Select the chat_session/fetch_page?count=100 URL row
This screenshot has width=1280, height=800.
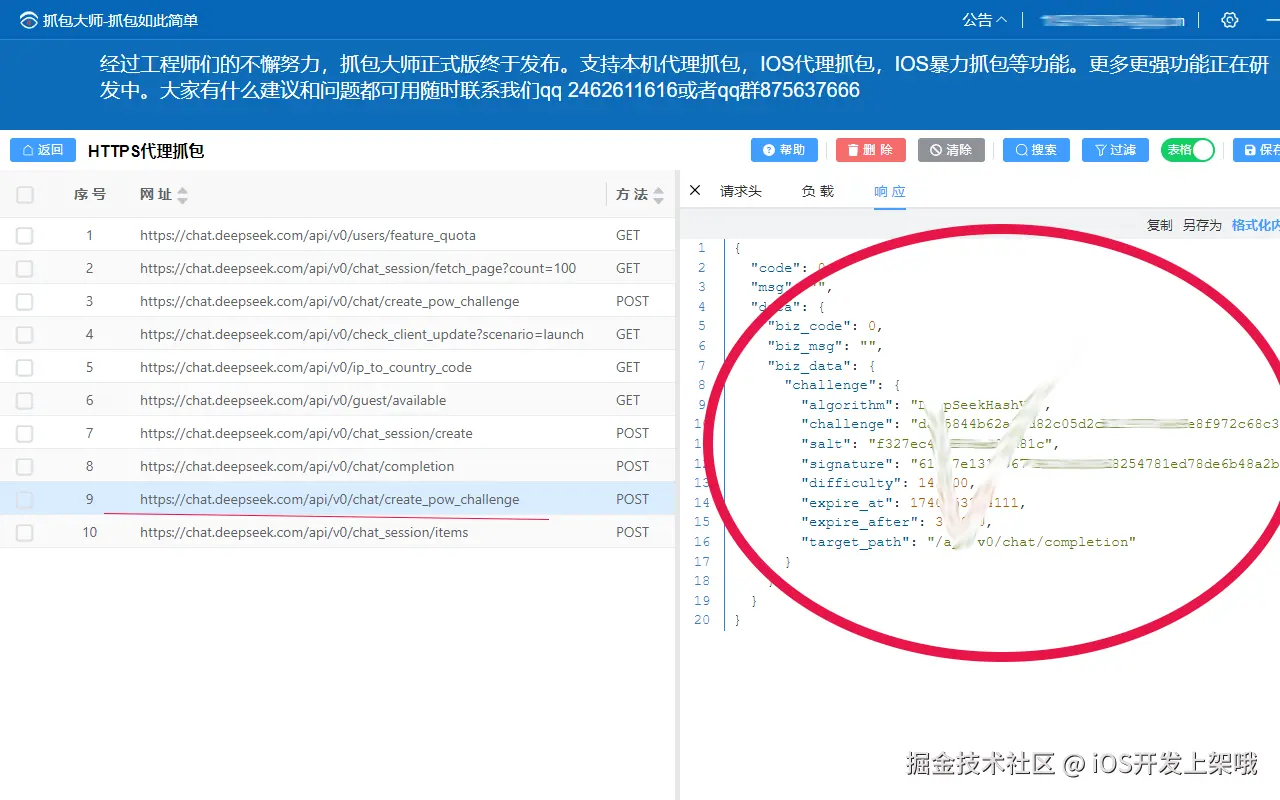tap(358, 269)
